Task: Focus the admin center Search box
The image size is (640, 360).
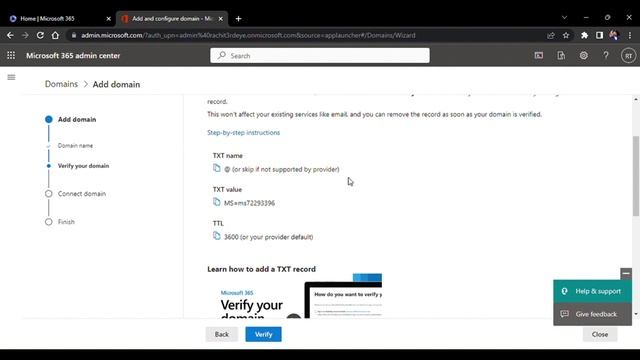Action: (320, 56)
